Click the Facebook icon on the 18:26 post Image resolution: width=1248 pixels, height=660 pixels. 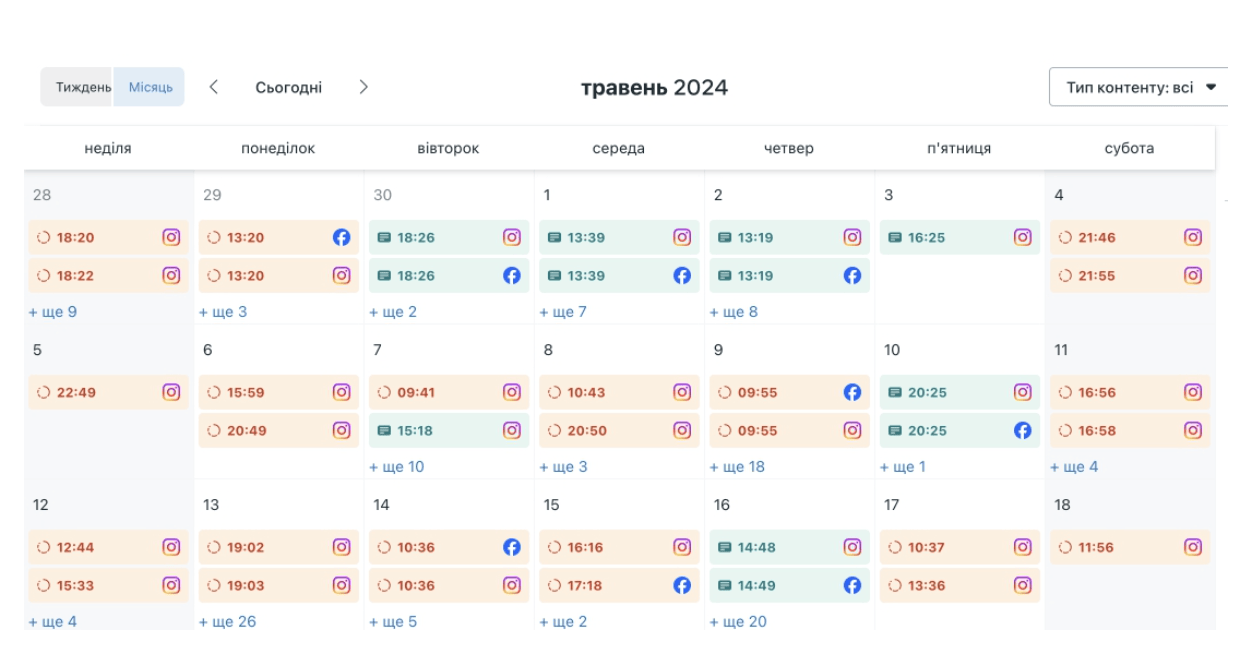coord(511,276)
